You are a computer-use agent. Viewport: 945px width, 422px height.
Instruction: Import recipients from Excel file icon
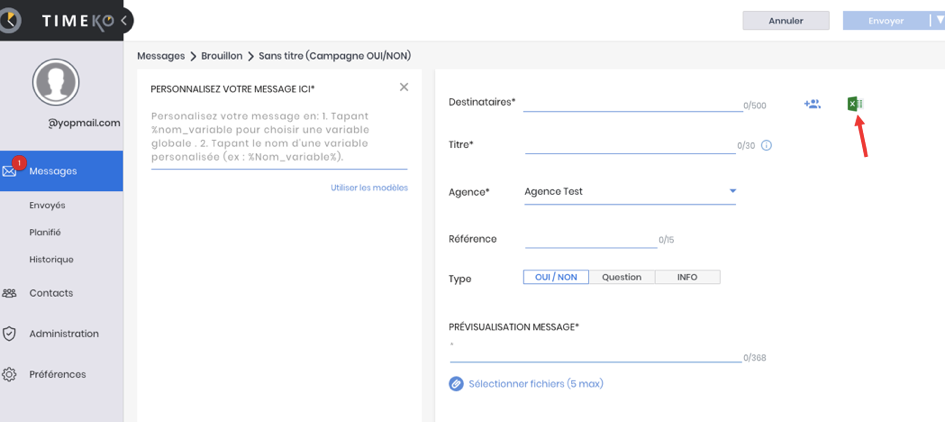[855, 104]
